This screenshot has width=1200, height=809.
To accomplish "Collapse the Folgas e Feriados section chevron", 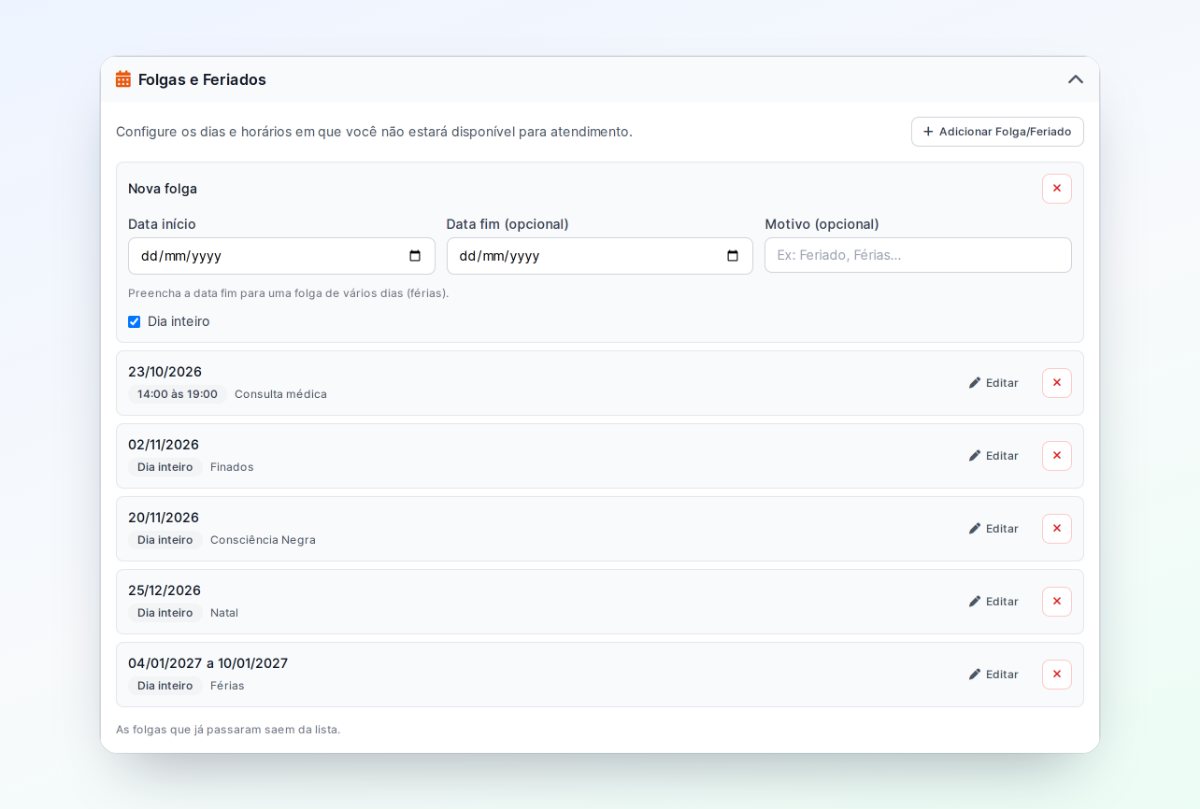I will 1075,79.
